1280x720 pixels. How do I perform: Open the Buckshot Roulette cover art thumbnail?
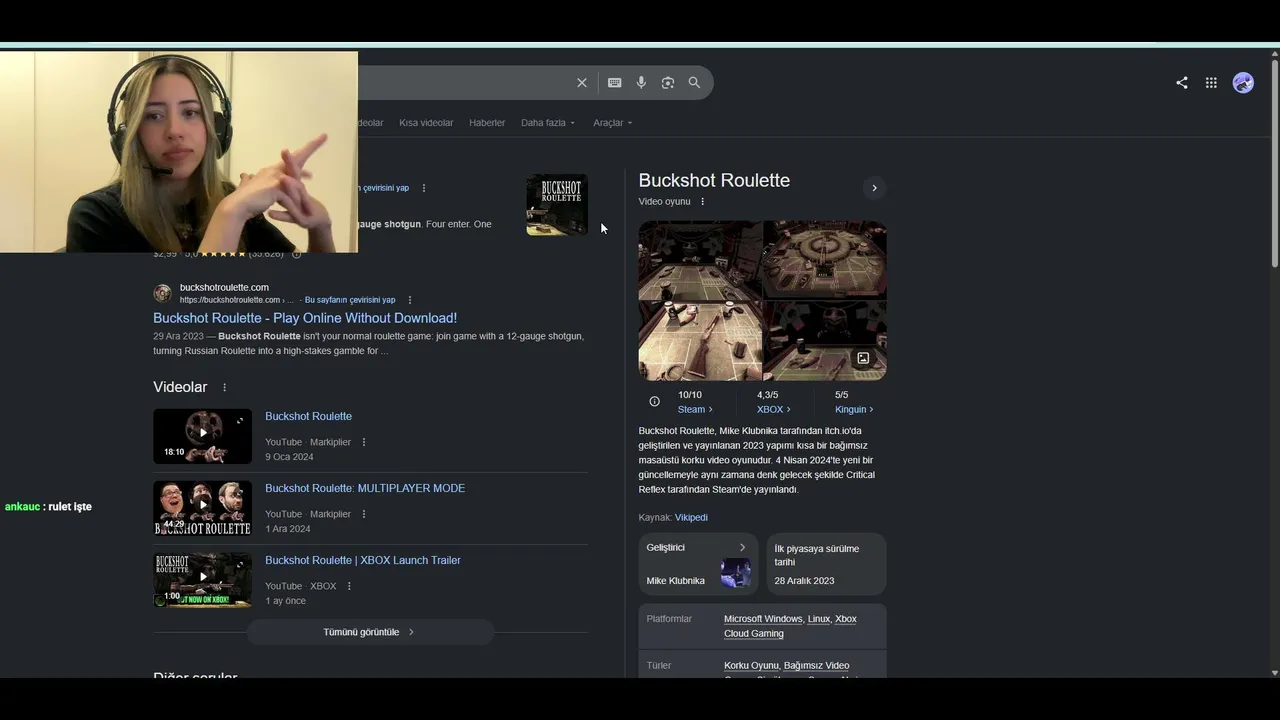click(x=557, y=205)
